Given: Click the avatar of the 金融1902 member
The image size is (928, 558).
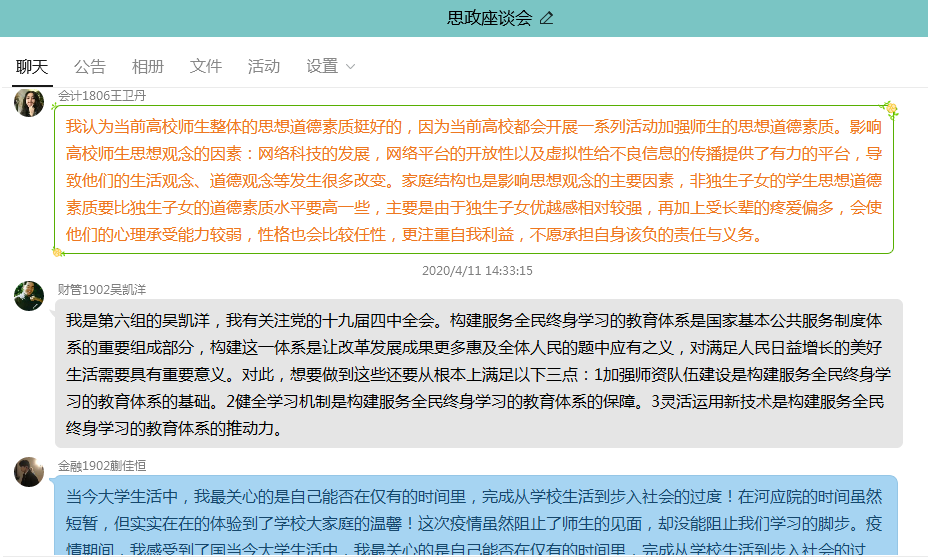Looking at the screenshot, I should click(29, 472).
